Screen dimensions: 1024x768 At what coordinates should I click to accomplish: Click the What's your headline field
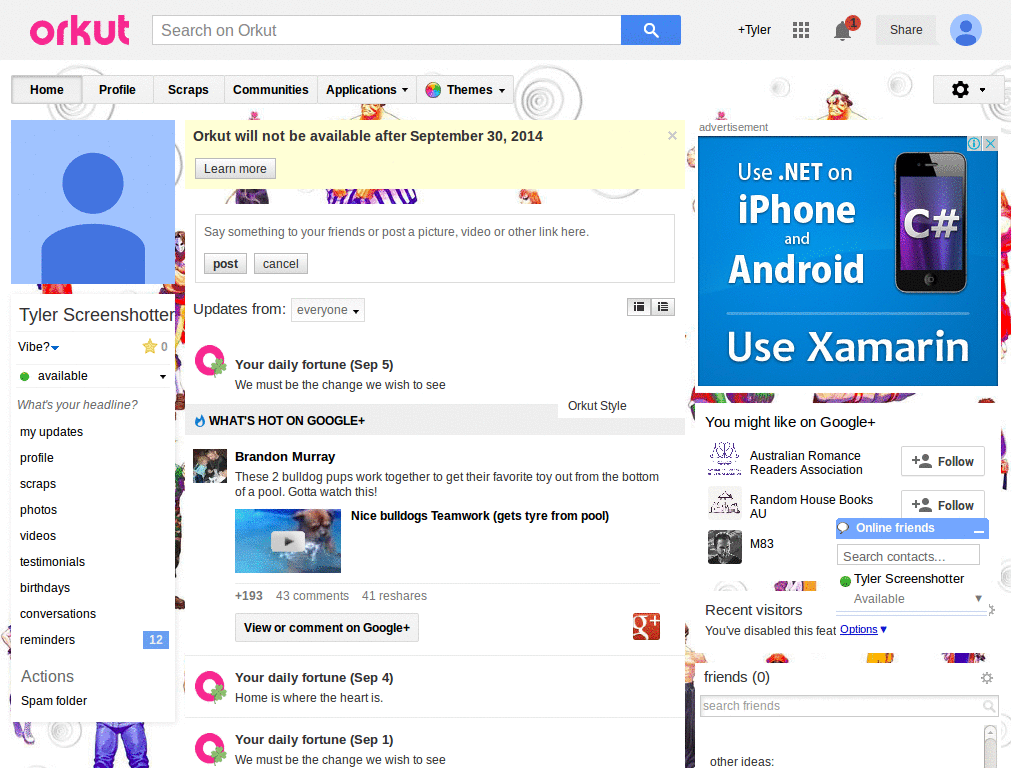pyautogui.click(x=77, y=405)
